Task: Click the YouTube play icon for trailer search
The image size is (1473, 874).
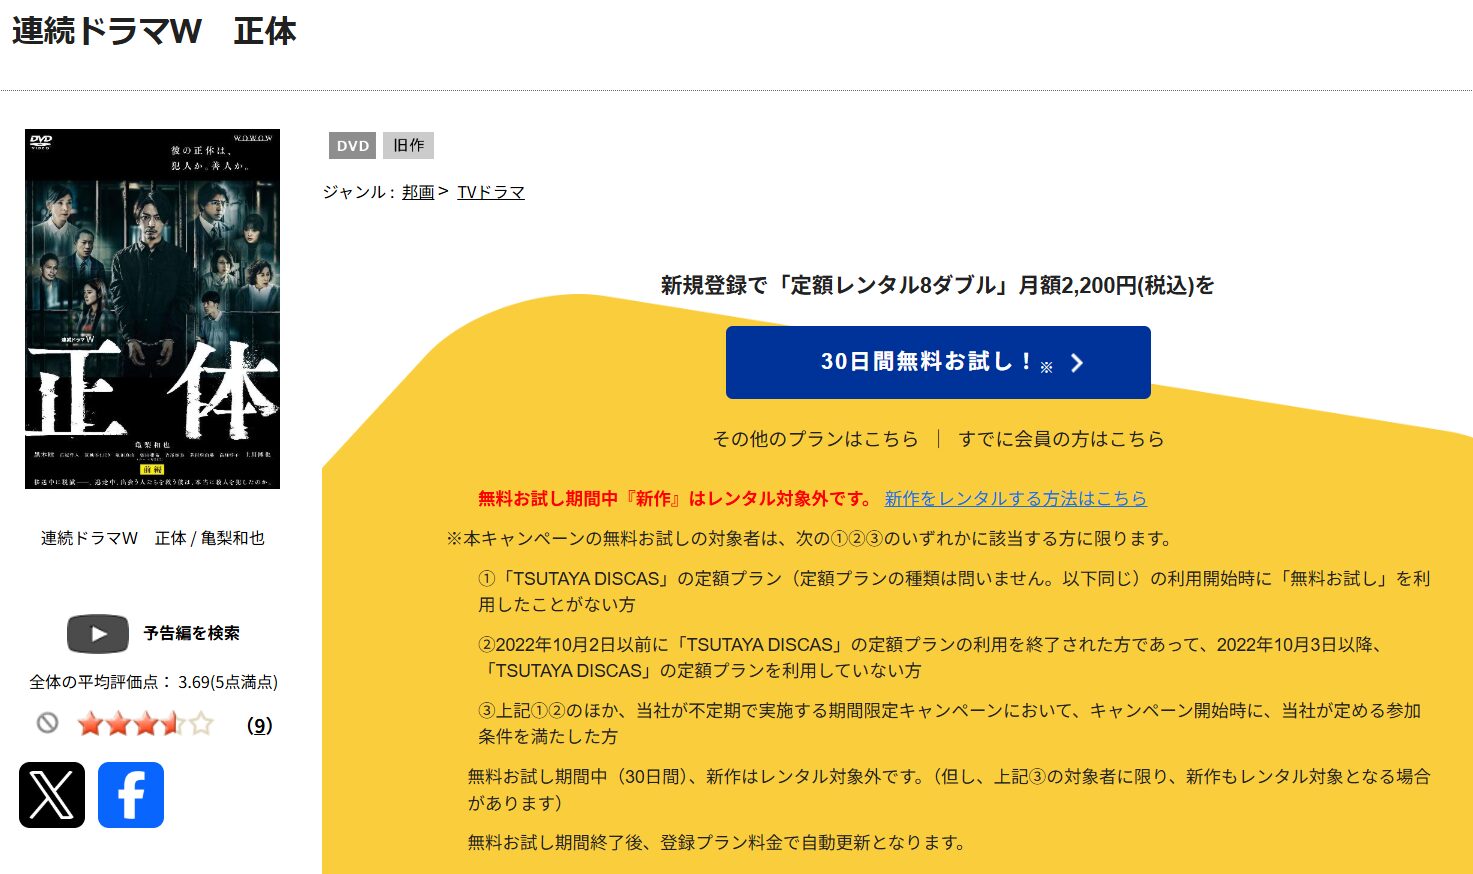Action: pyautogui.click(x=98, y=633)
